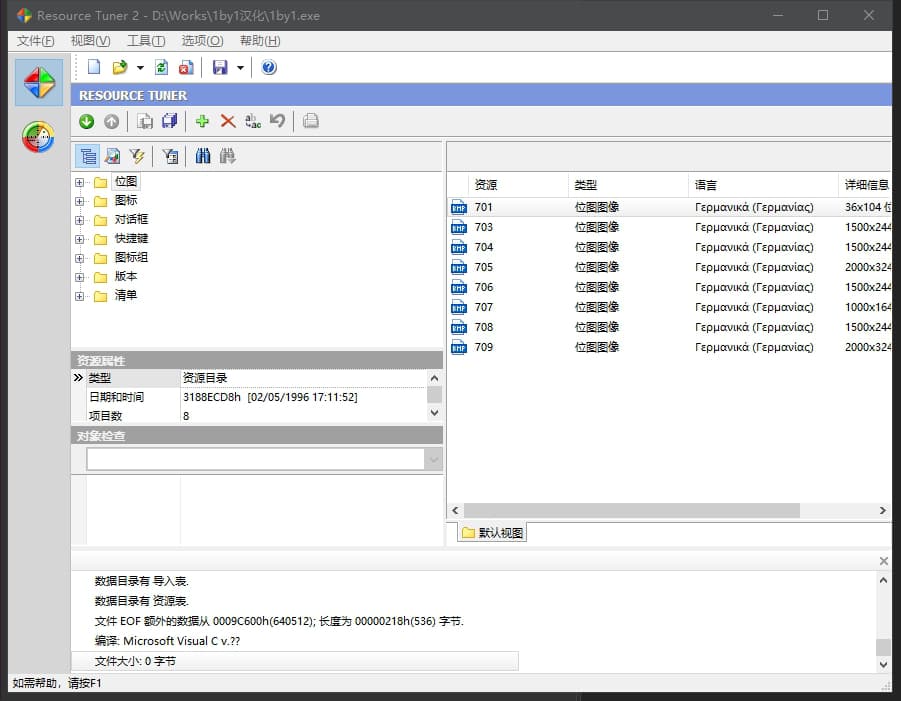Select the round scanner icon in left sidebar
The width and height of the screenshot is (901, 701).
[x=38, y=138]
